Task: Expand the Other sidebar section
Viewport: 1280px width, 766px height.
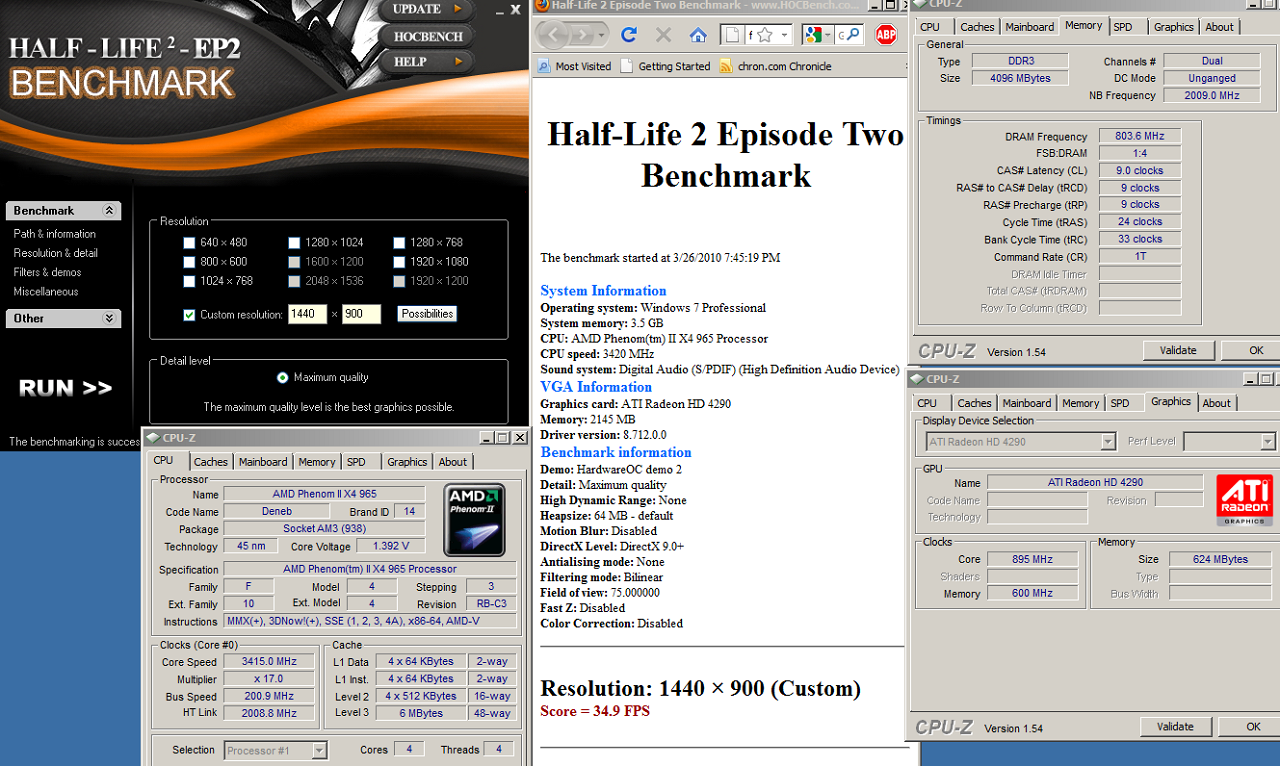Action: 109,318
